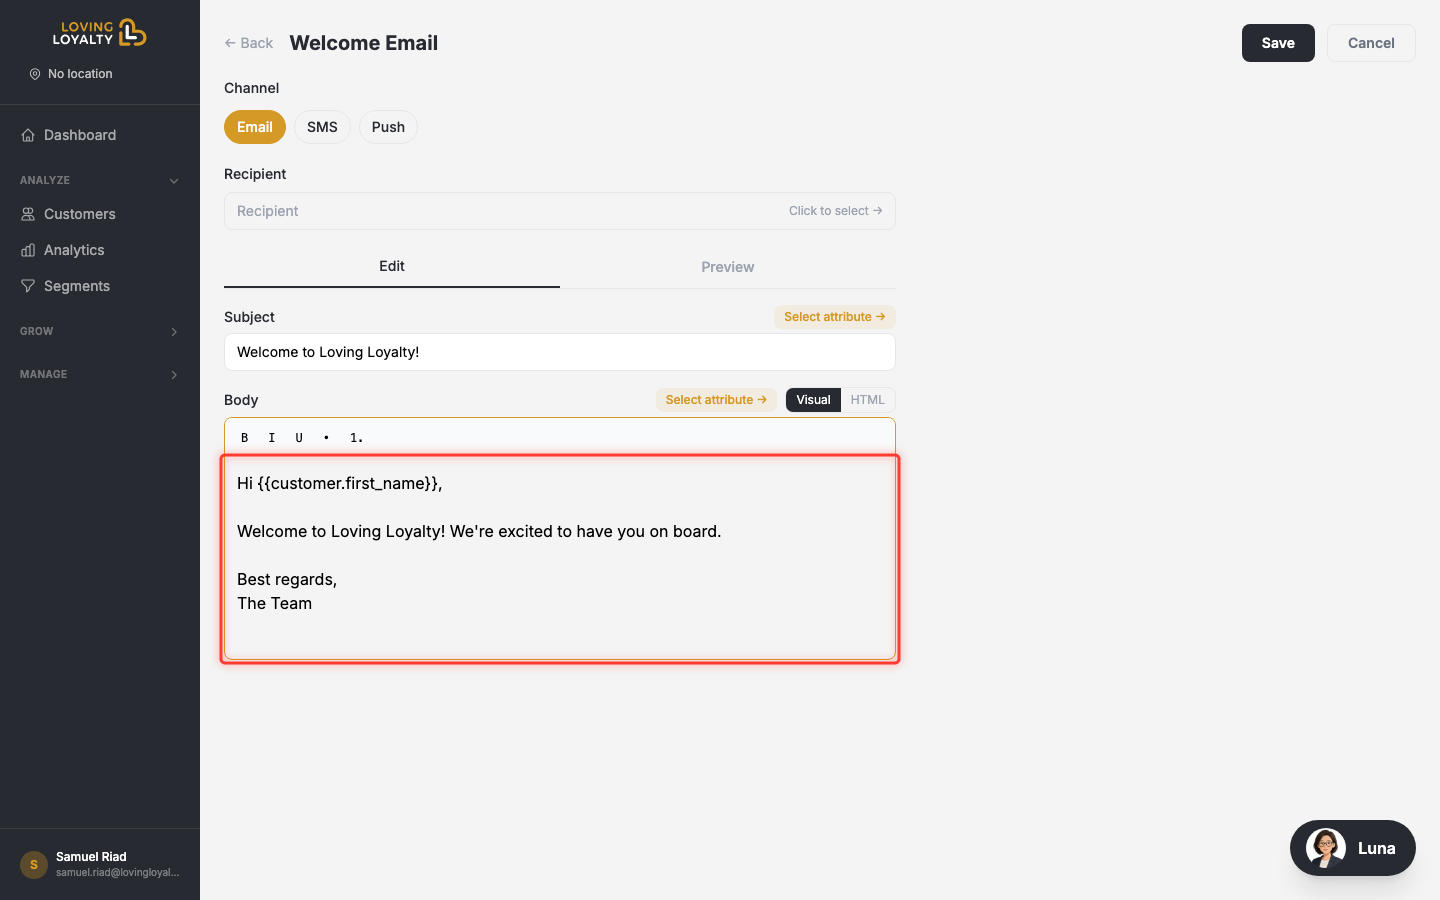
Task: Click 'The Team' line in body
Action: pyautogui.click(x=275, y=603)
